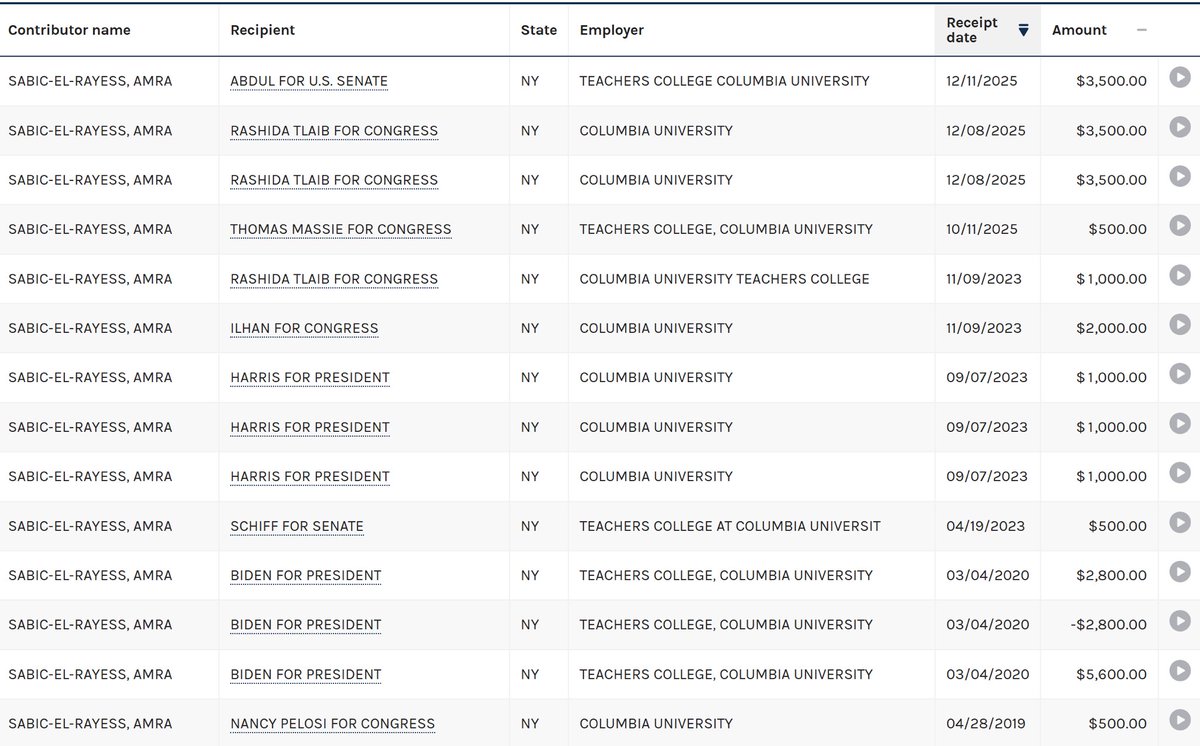Click contributor name in Nancy Pelosi row
This screenshot has height=746, width=1200.
[90, 723]
